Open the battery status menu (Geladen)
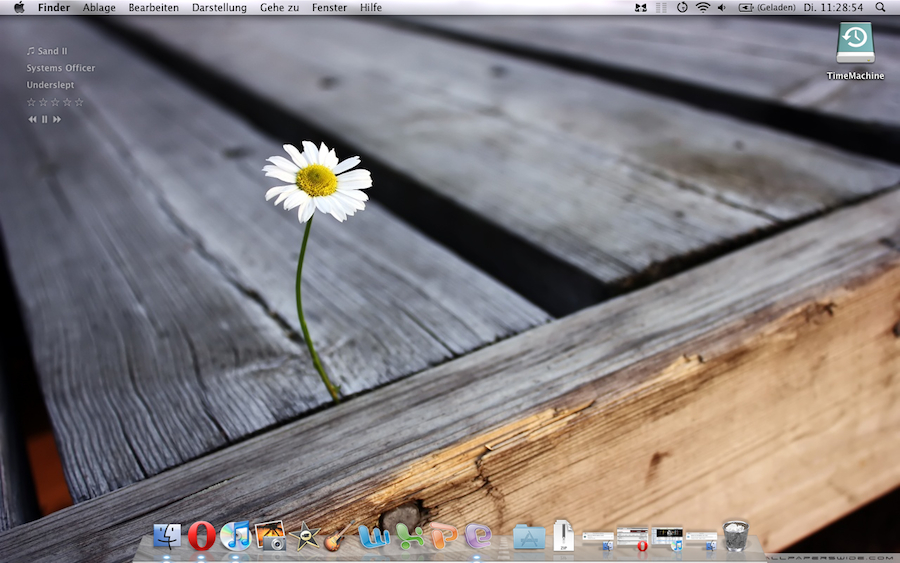The width and height of the screenshot is (900, 563). tap(767, 7)
